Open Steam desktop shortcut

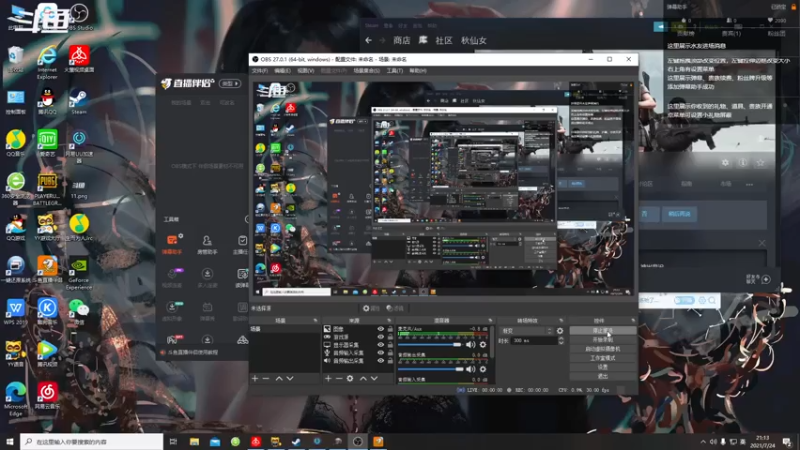[x=79, y=101]
